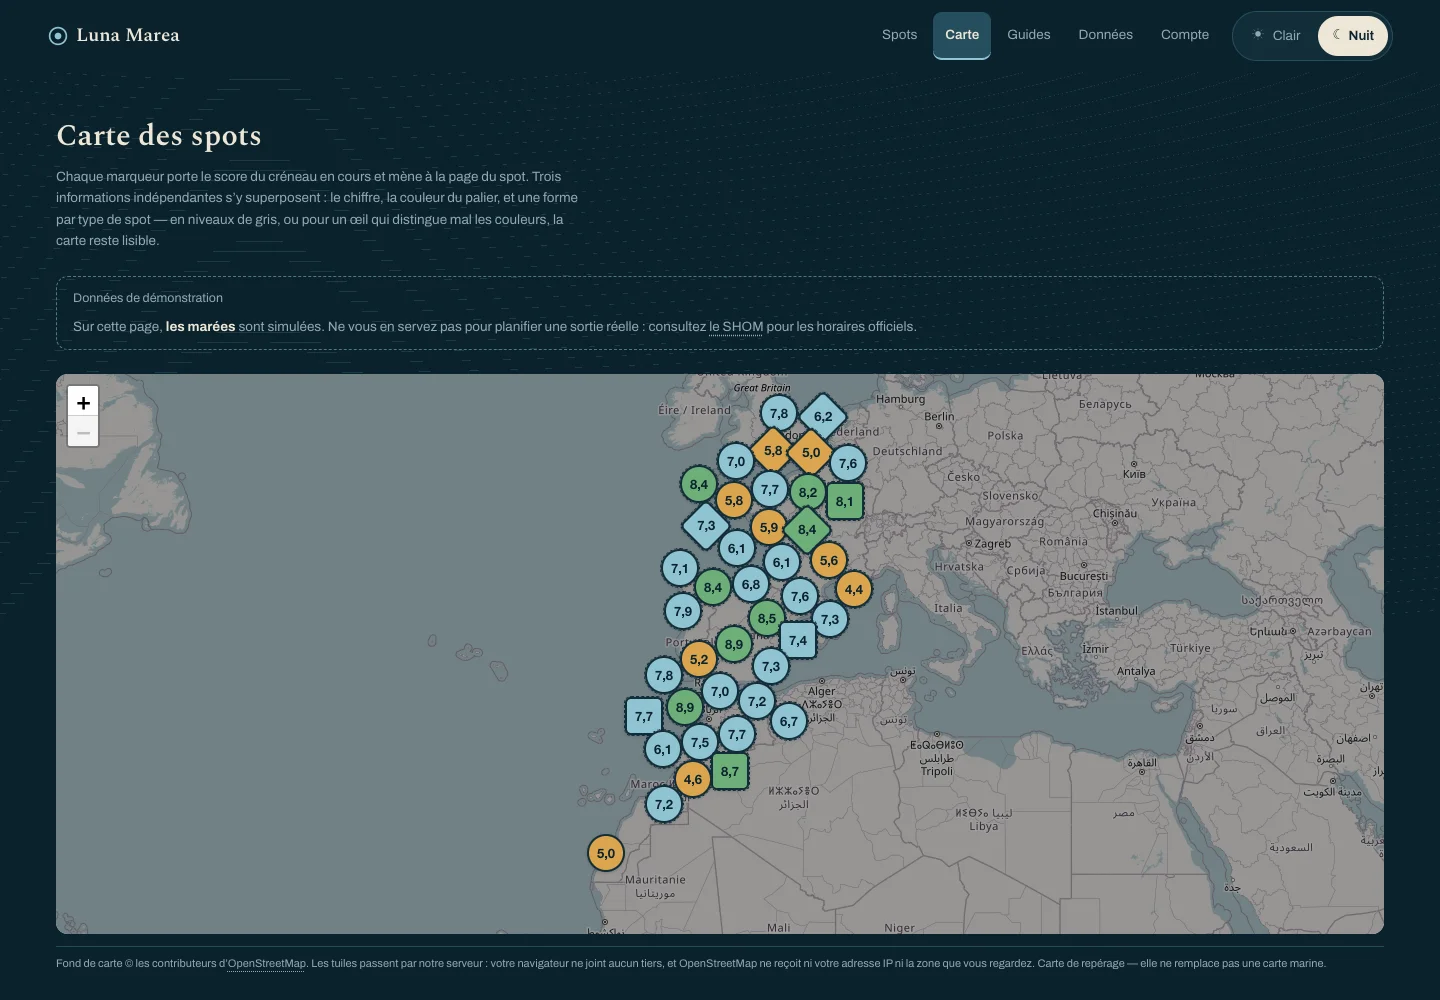Image resolution: width=1440 pixels, height=1000 pixels.
Task: Zoom out of the map
Action: tap(83, 432)
